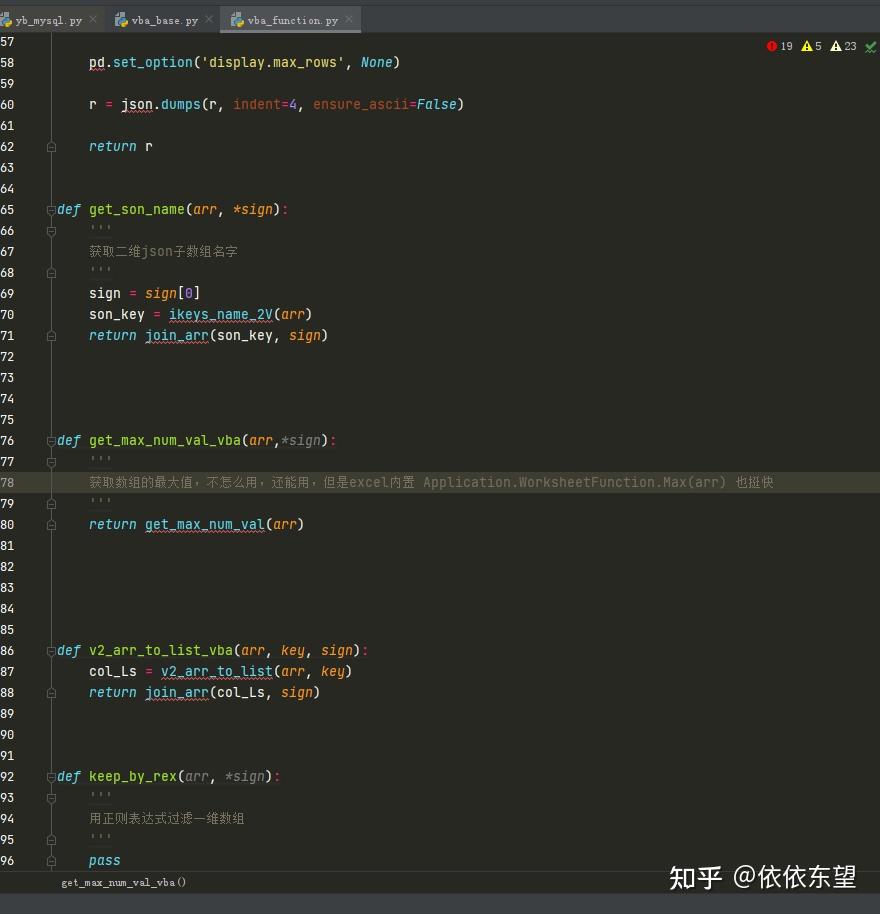Open the red errors indicator showing 19

tap(780, 46)
